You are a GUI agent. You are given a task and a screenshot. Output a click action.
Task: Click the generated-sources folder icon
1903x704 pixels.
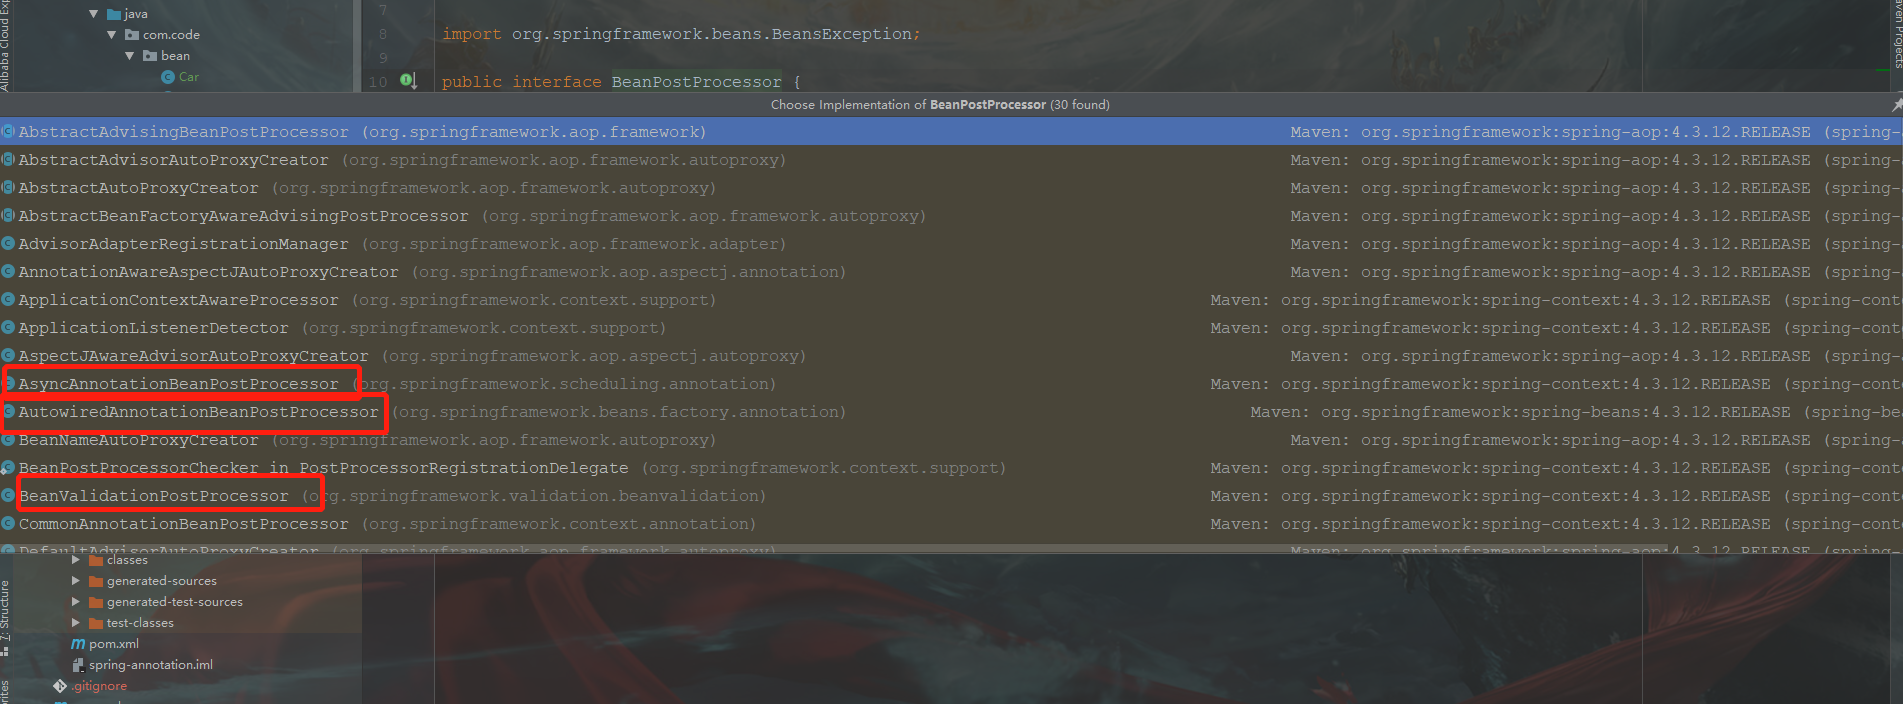(96, 581)
